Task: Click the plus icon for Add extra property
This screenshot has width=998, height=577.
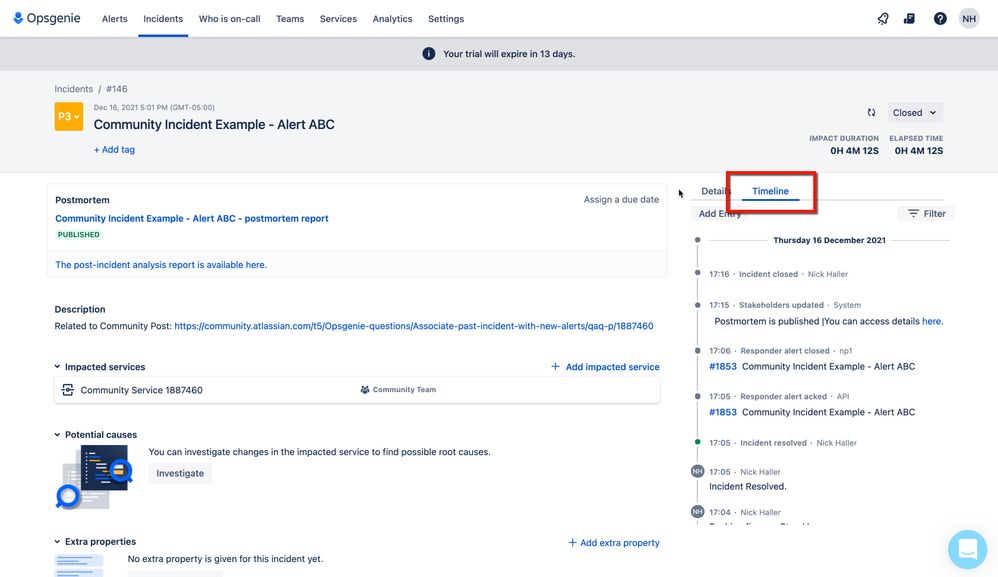Action: click(x=572, y=543)
